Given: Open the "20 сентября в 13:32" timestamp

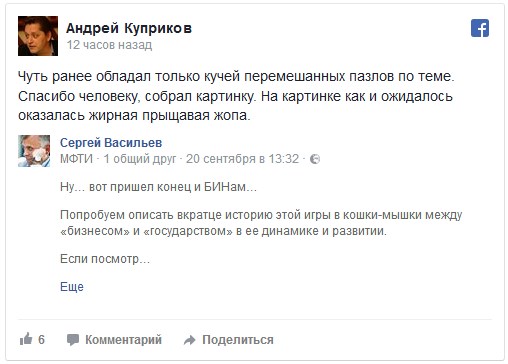Looking at the screenshot, I should tap(242, 159).
